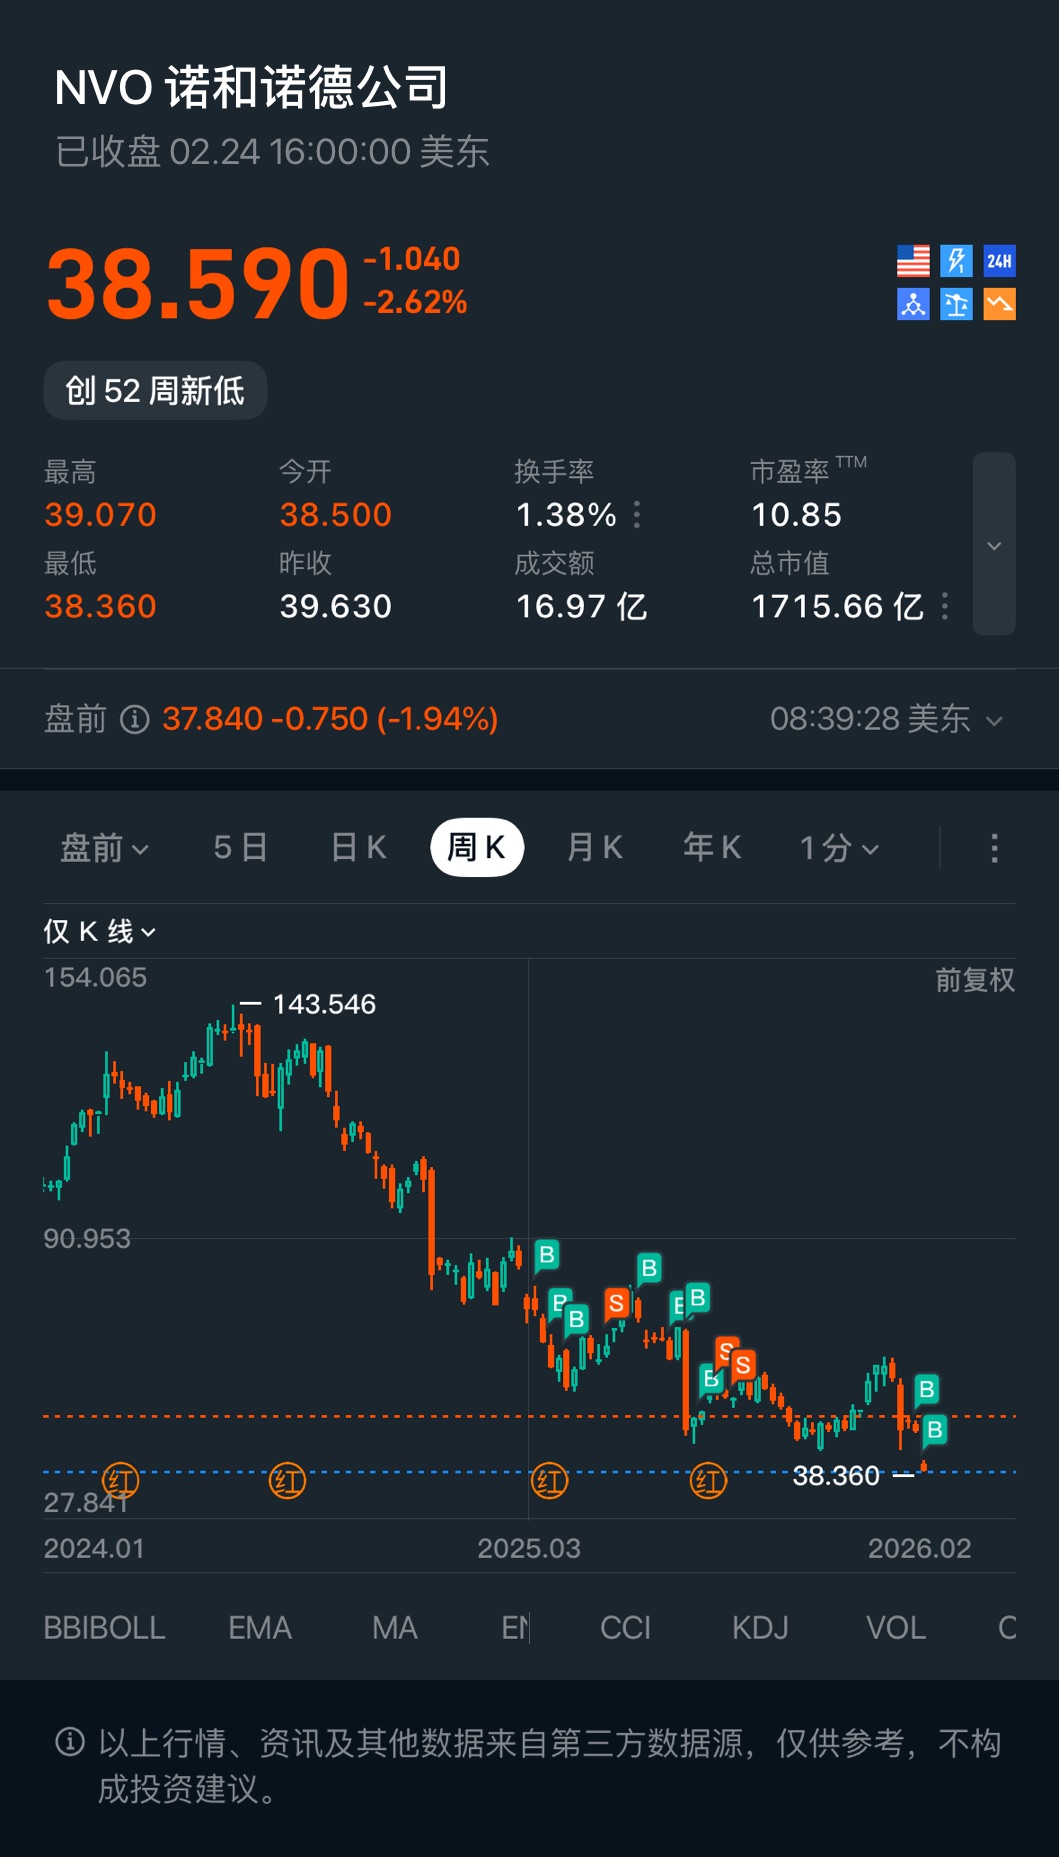Tap the orange downtrend arrow icon
The image size is (1059, 1857).
[999, 304]
